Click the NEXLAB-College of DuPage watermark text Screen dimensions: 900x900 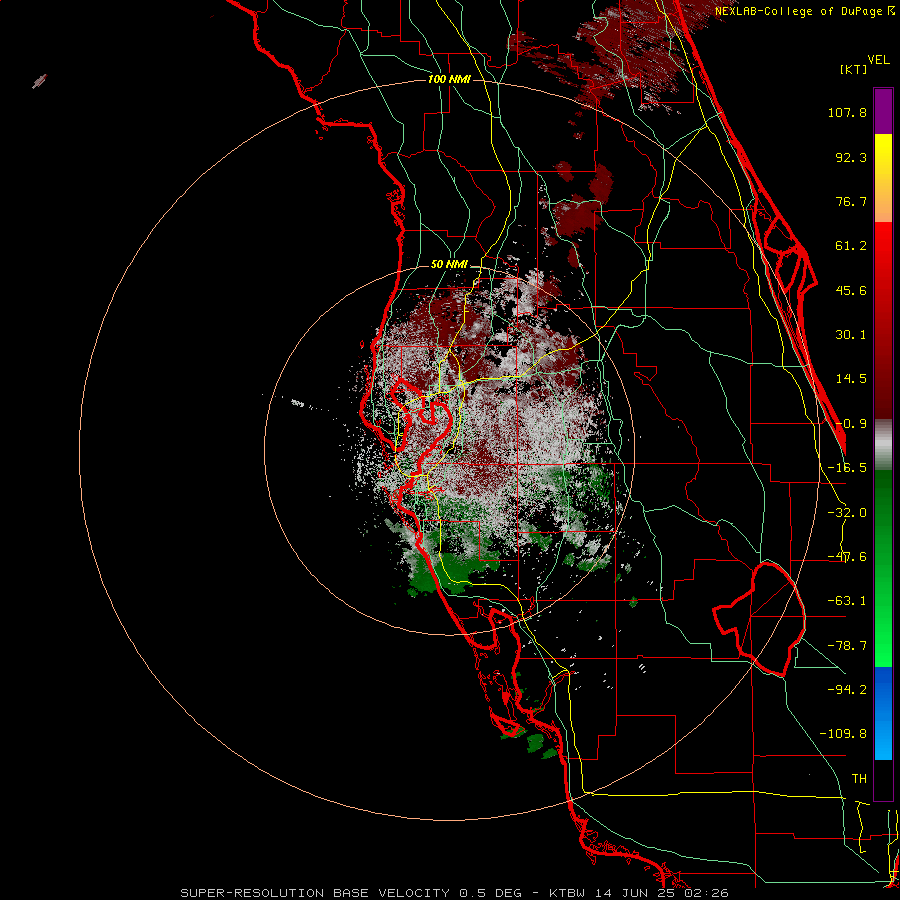(x=804, y=11)
